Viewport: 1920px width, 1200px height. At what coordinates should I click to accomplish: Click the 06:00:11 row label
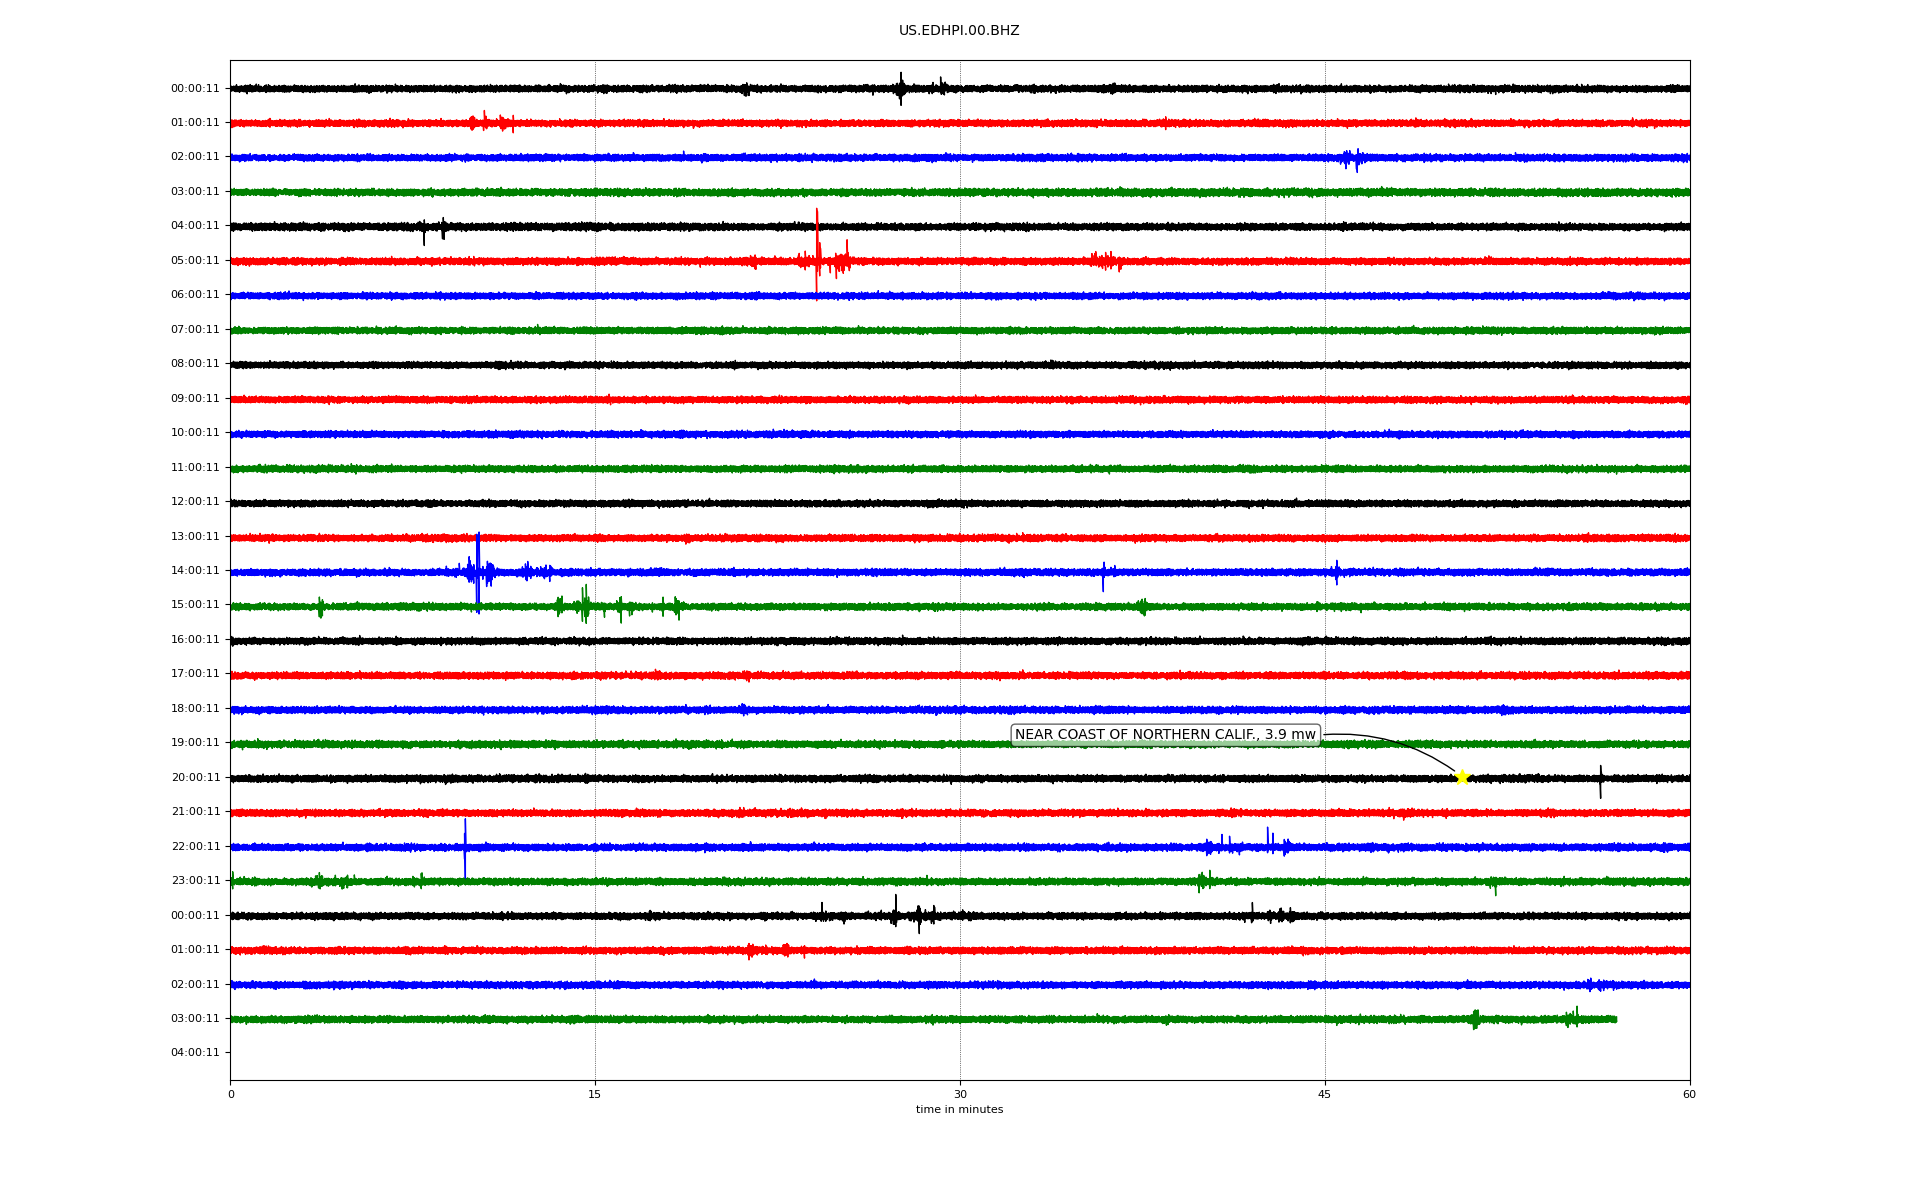[x=195, y=295]
